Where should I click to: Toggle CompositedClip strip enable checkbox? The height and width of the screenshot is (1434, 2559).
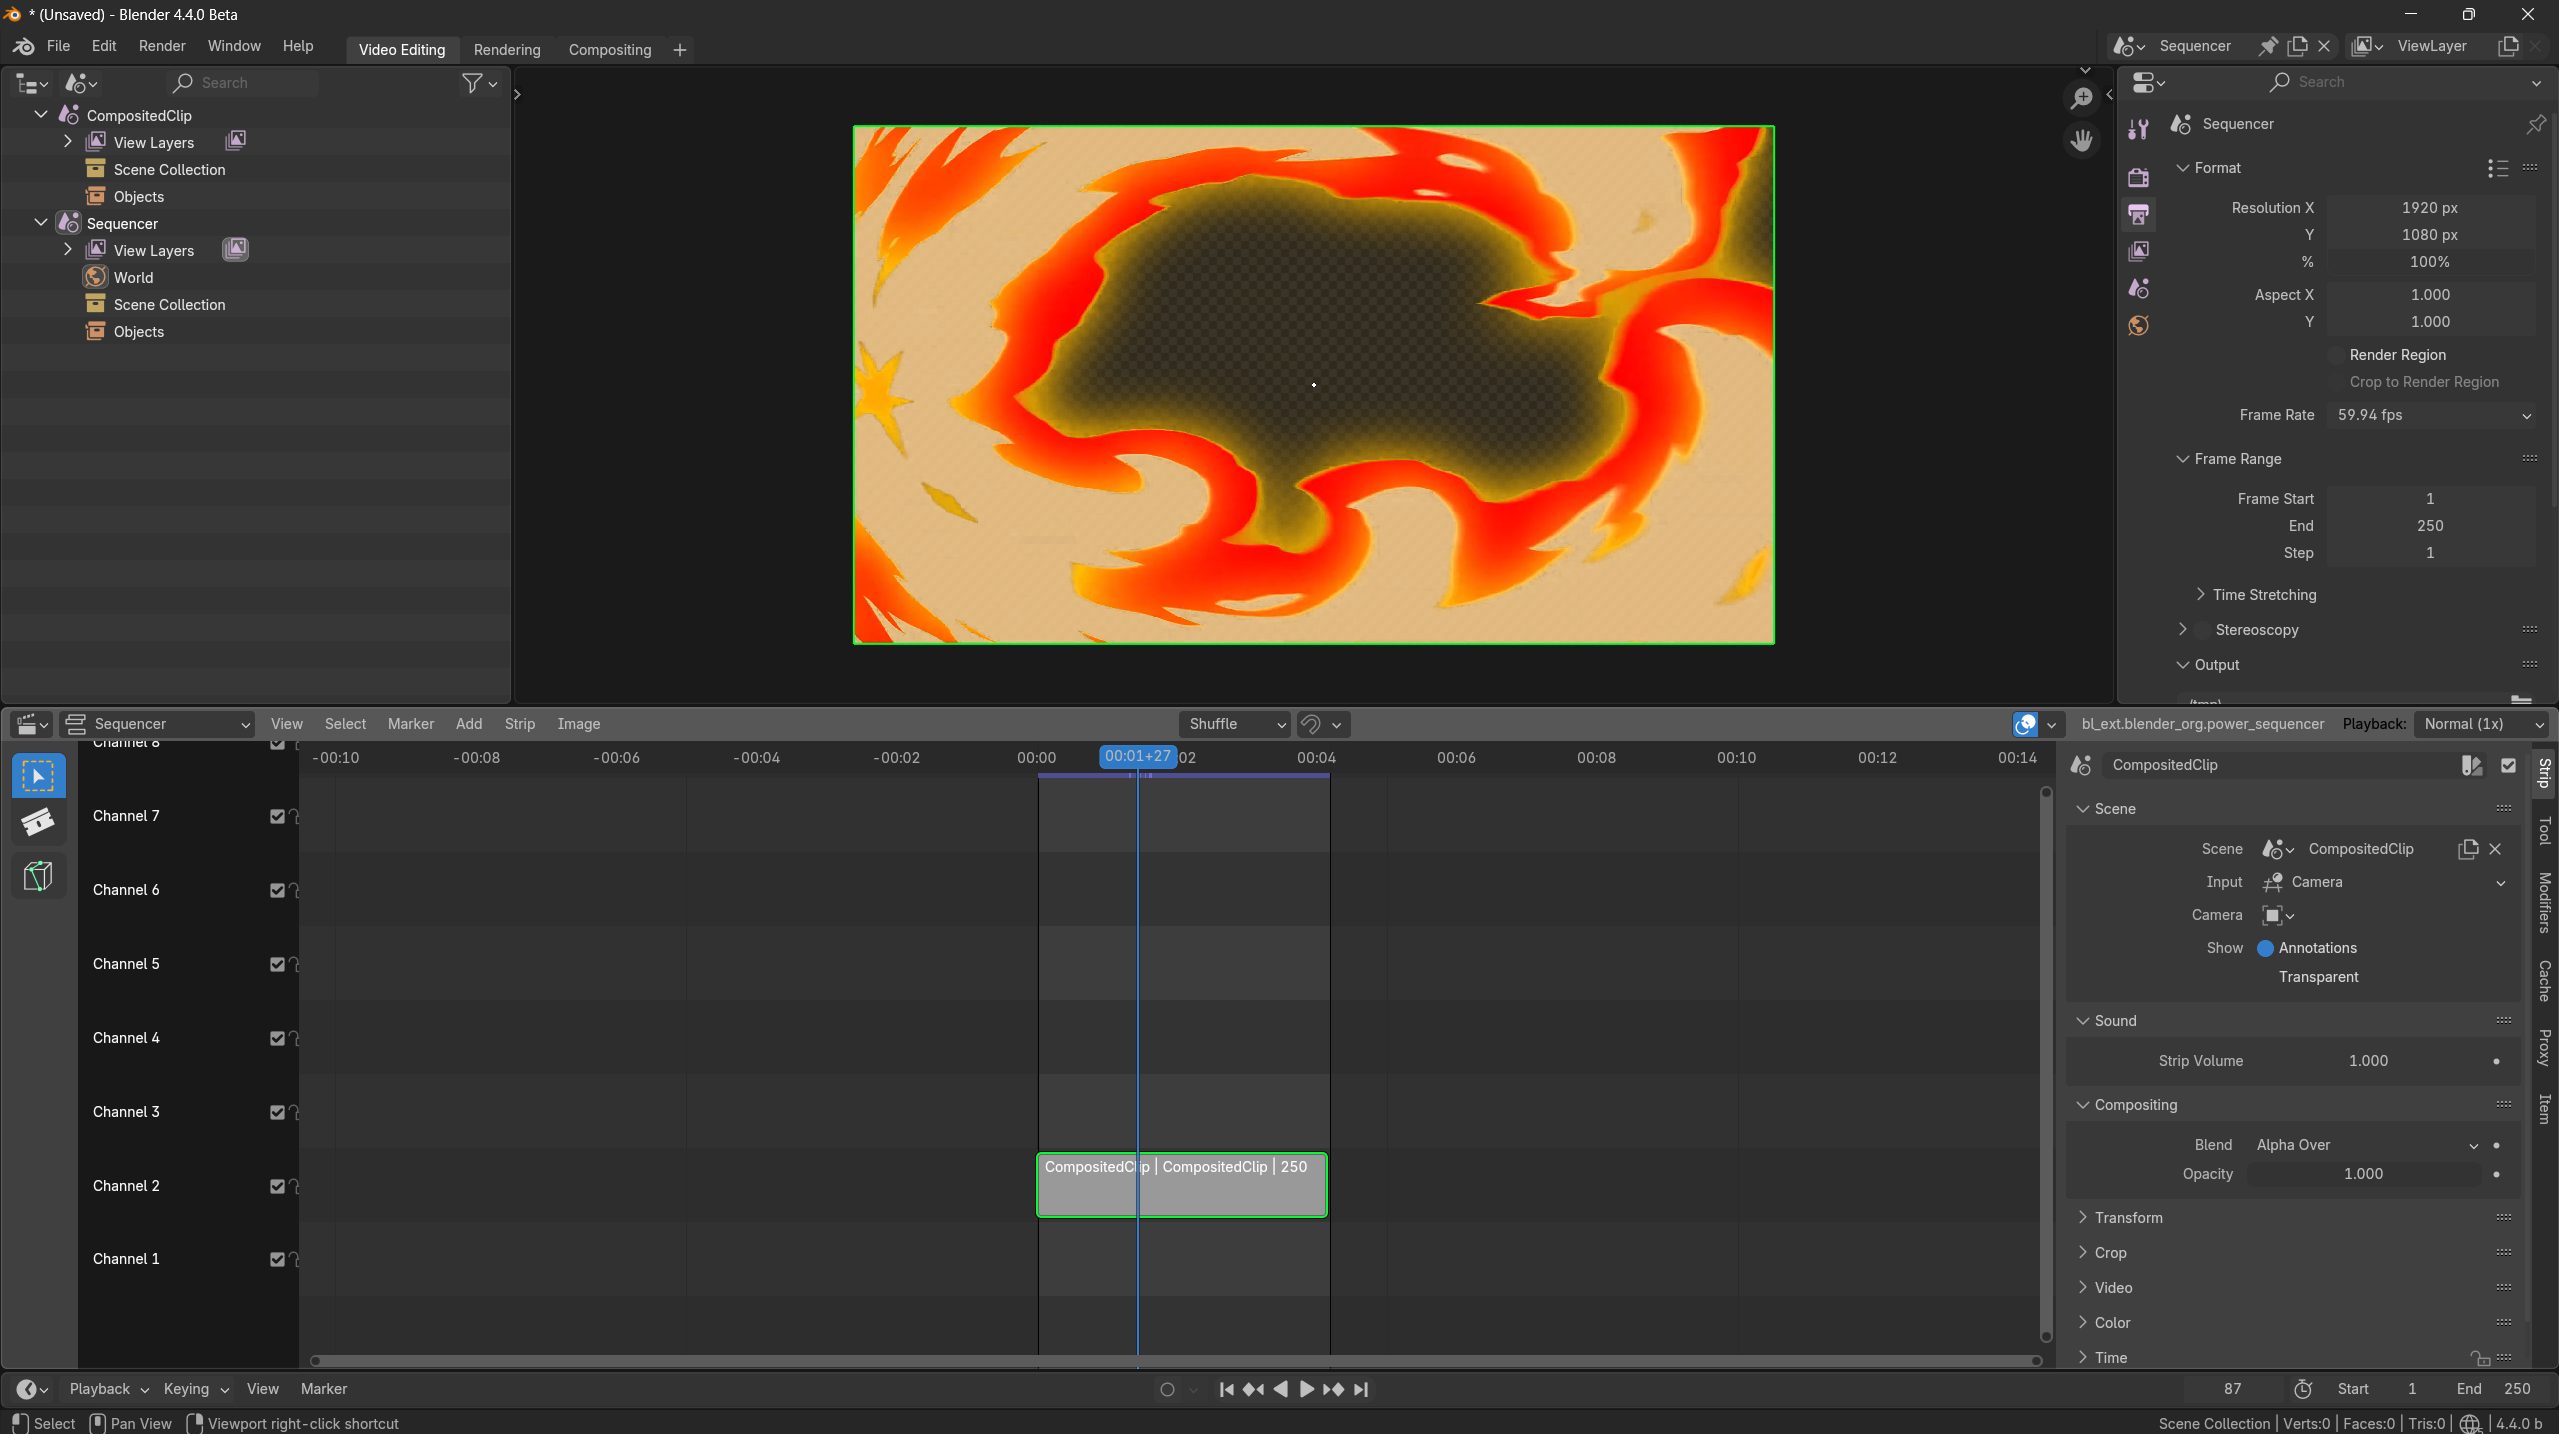click(x=2508, y=765)
